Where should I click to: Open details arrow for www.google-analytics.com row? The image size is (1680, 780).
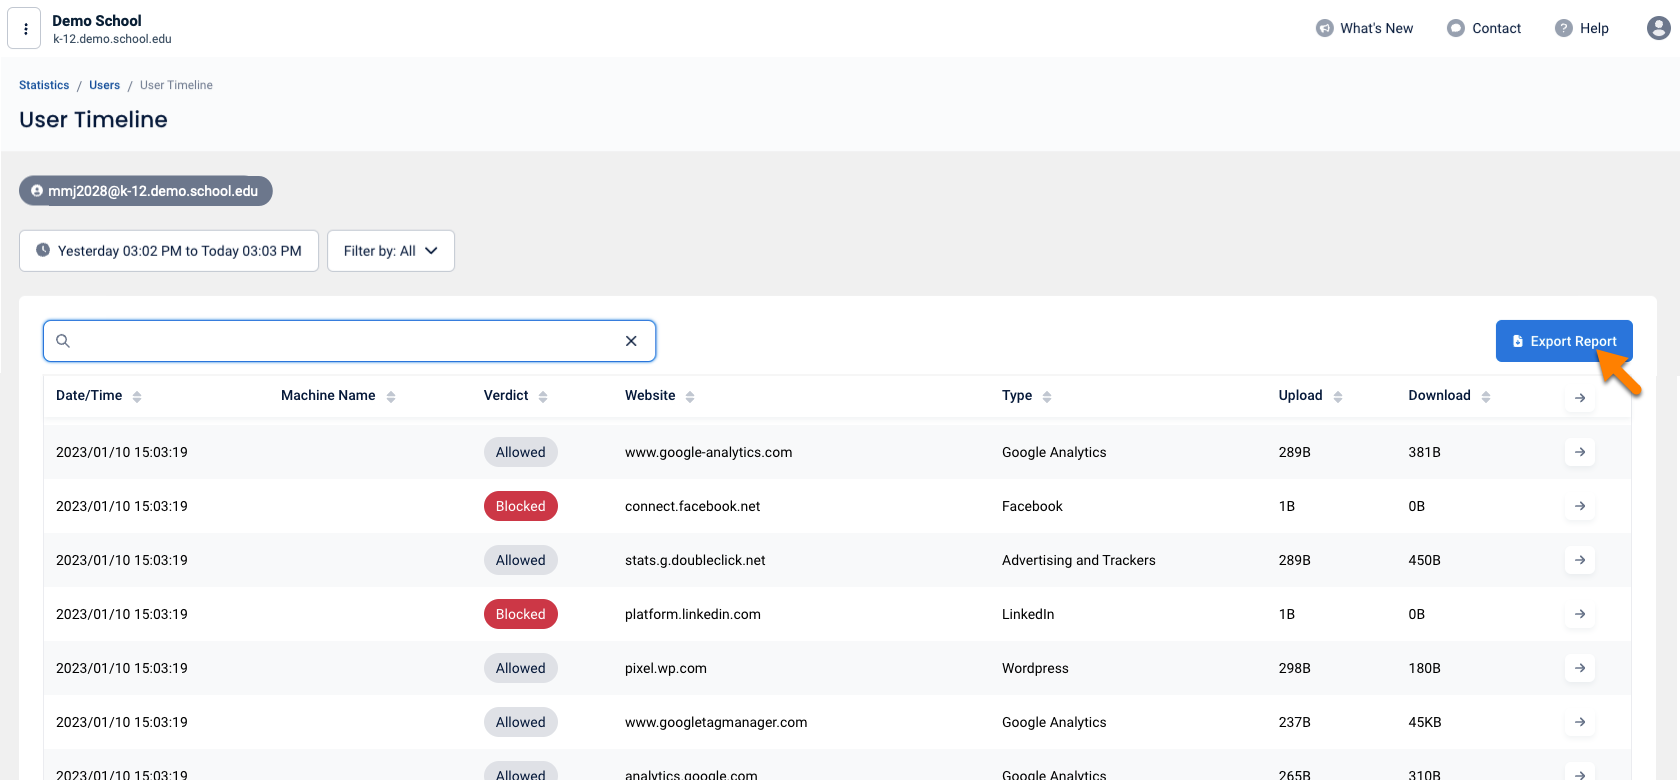tap(1580, 452)
